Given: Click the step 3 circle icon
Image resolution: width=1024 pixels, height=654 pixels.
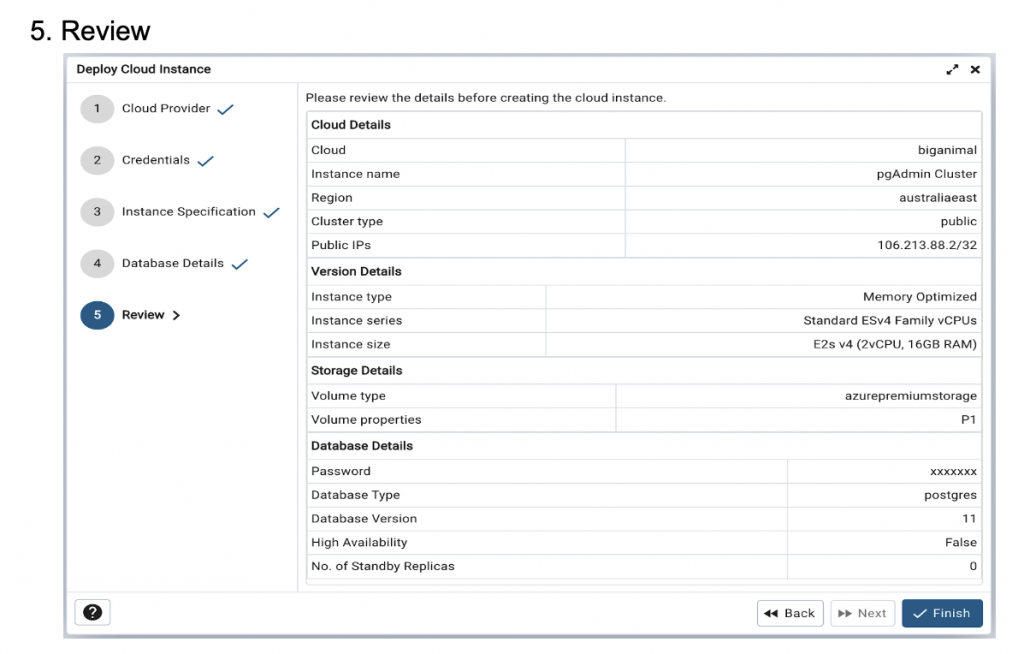Looking at the screenshot, I should point(97,212).
